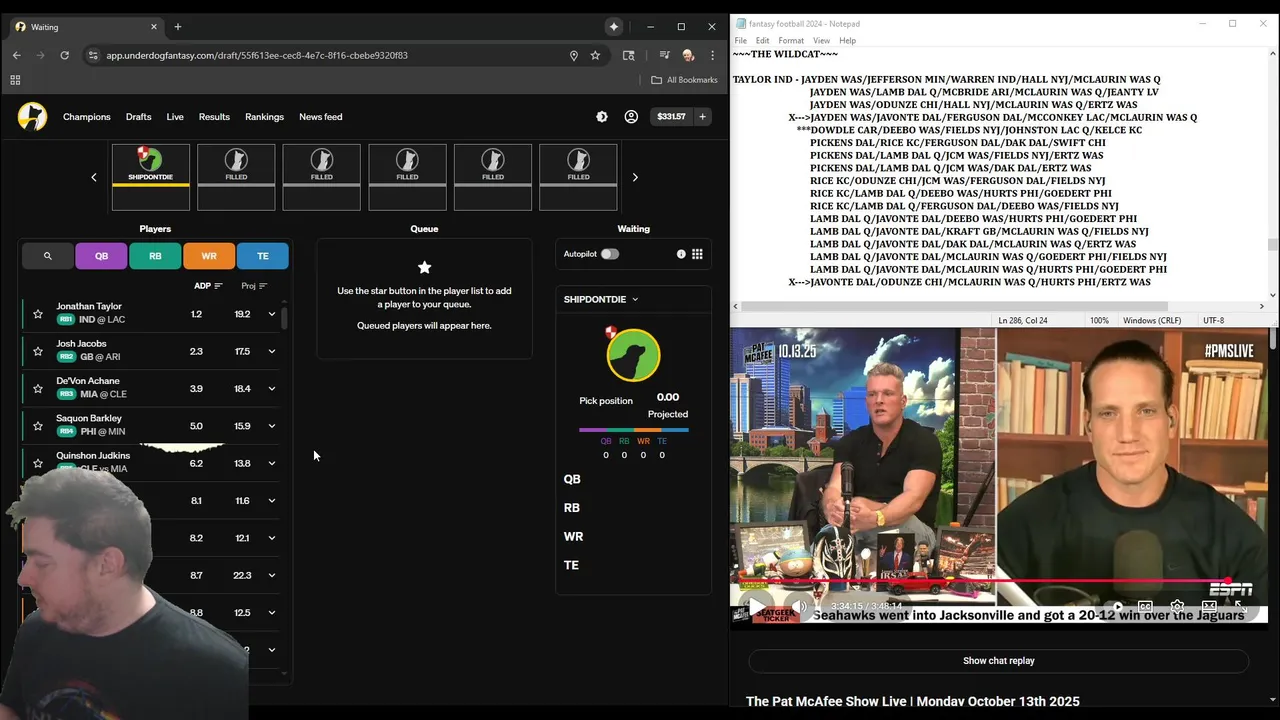Open video settings gear

(1177, 606)
